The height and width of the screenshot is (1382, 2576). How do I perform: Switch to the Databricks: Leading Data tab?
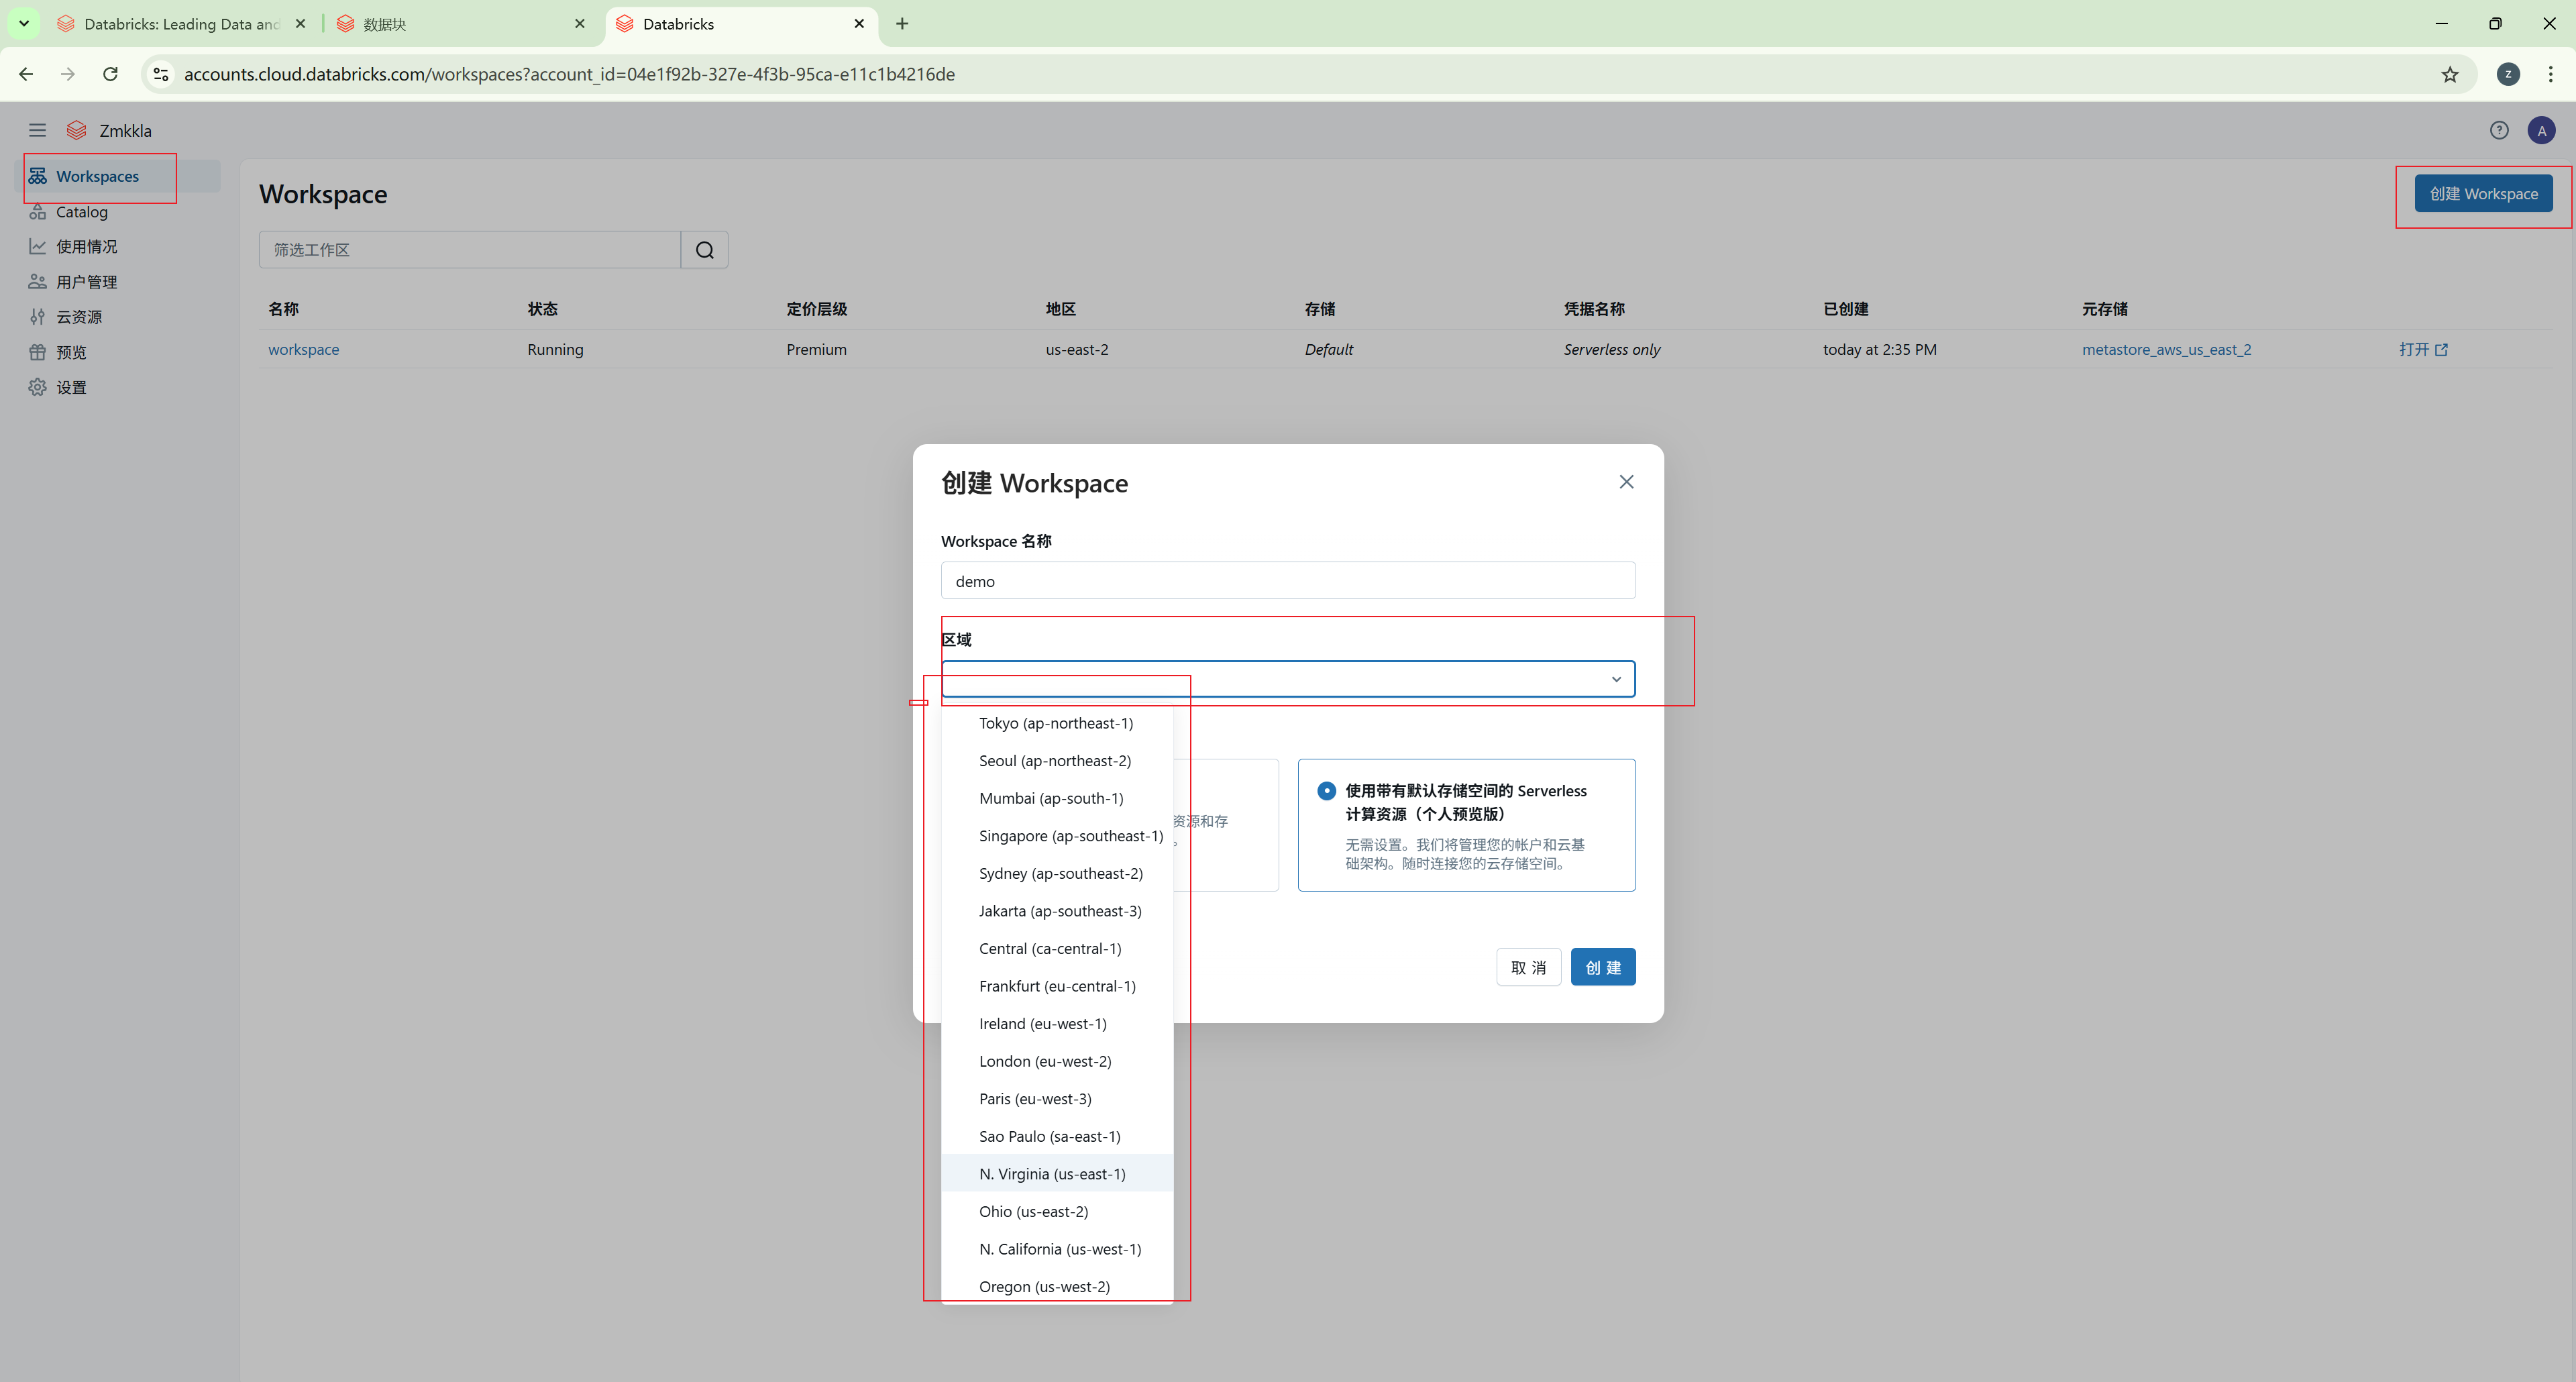(x=183, y=23)
